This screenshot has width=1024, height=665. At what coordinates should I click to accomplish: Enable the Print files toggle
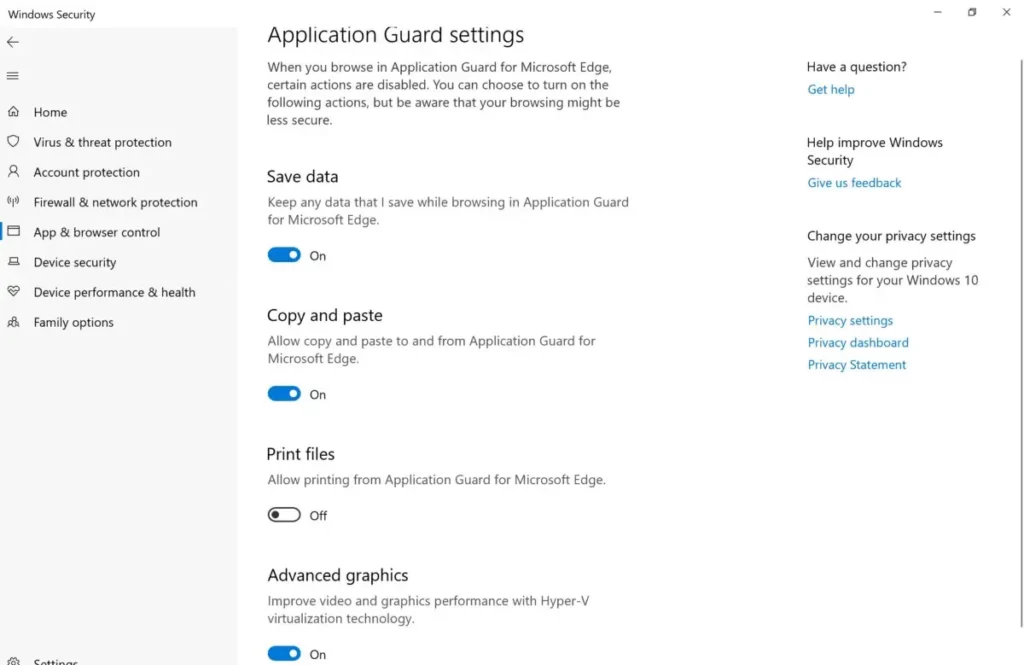[284, 515]
